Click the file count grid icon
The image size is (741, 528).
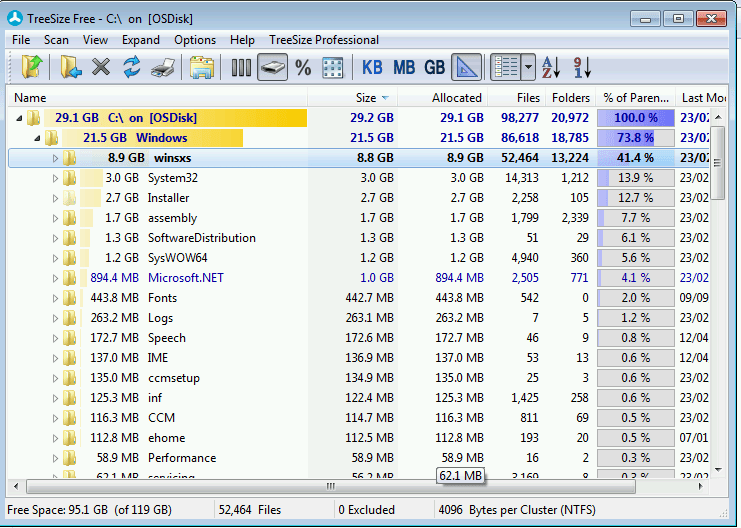point(333,68)
